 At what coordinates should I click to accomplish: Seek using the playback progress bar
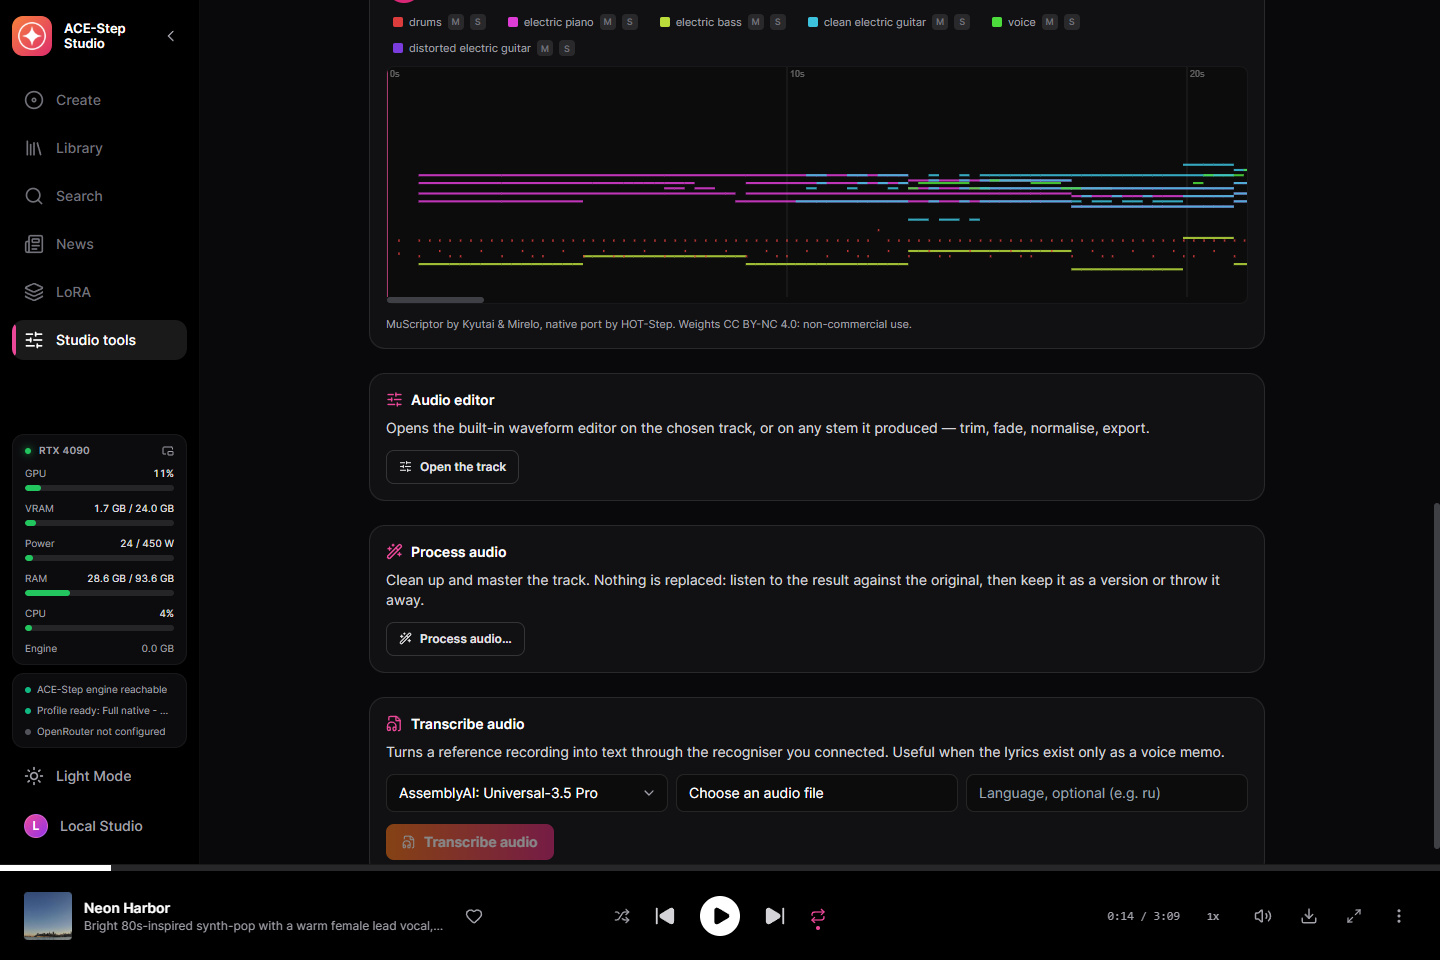(720, 867)
